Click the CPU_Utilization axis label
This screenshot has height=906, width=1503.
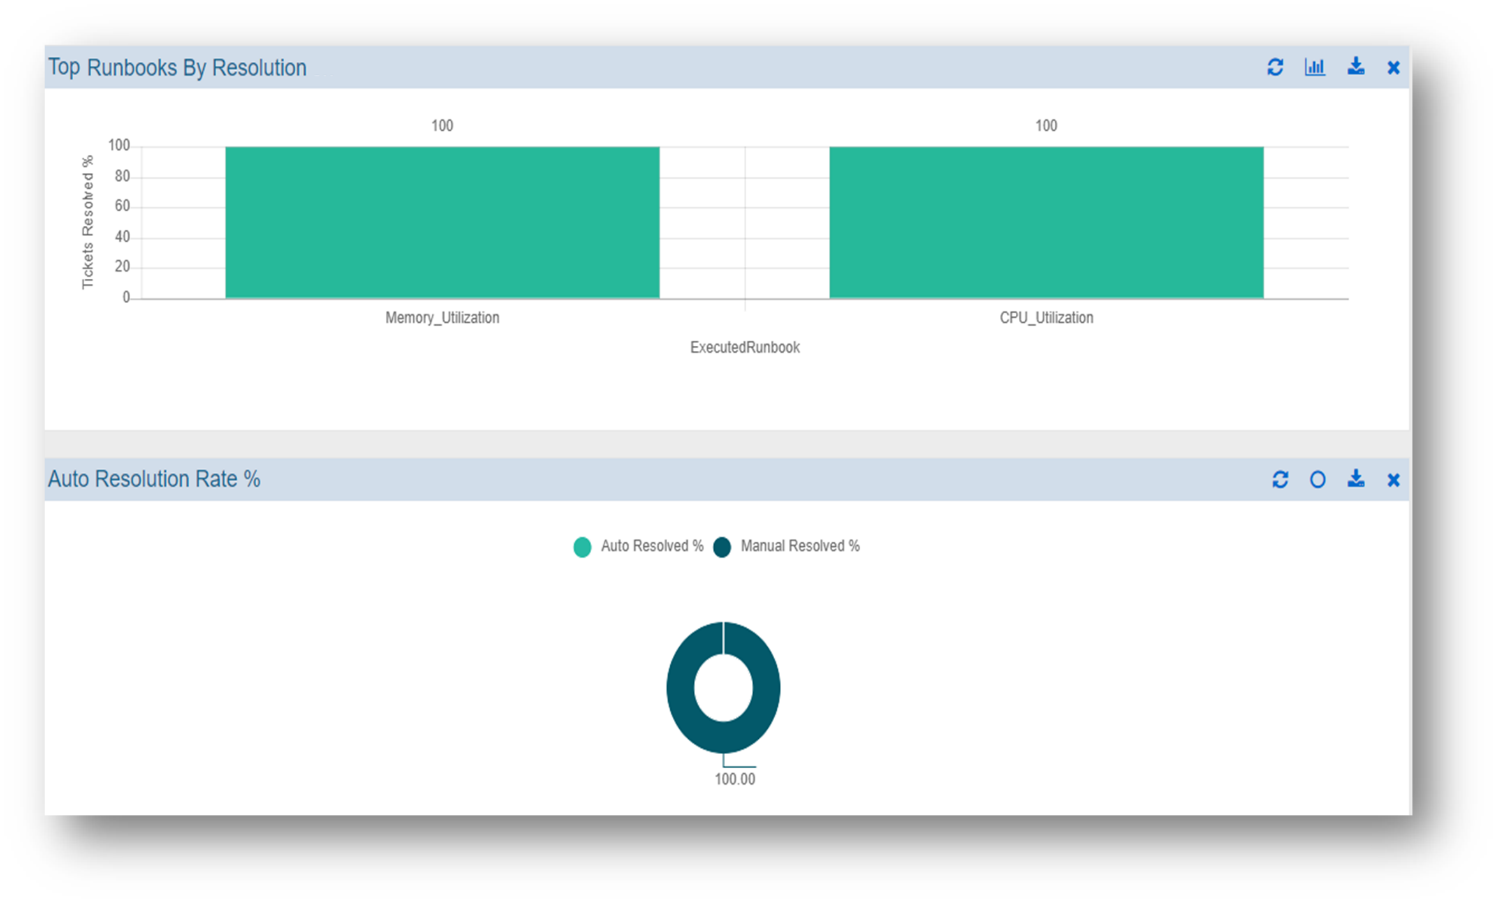(1046, 317)
